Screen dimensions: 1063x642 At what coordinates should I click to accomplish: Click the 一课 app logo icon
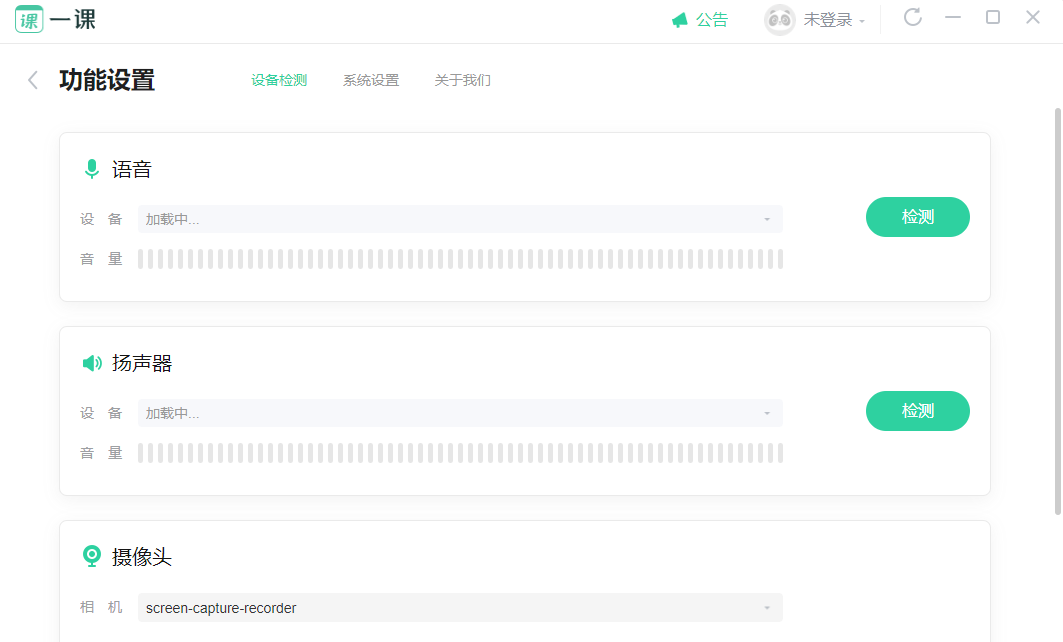(x=29, y=20)
